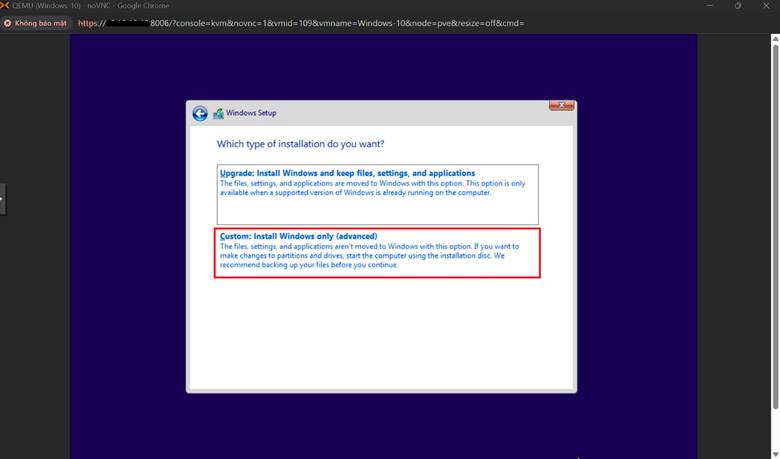
Task: Click the Proxmox icon in Chrome title bar
Action: [6, 6]
